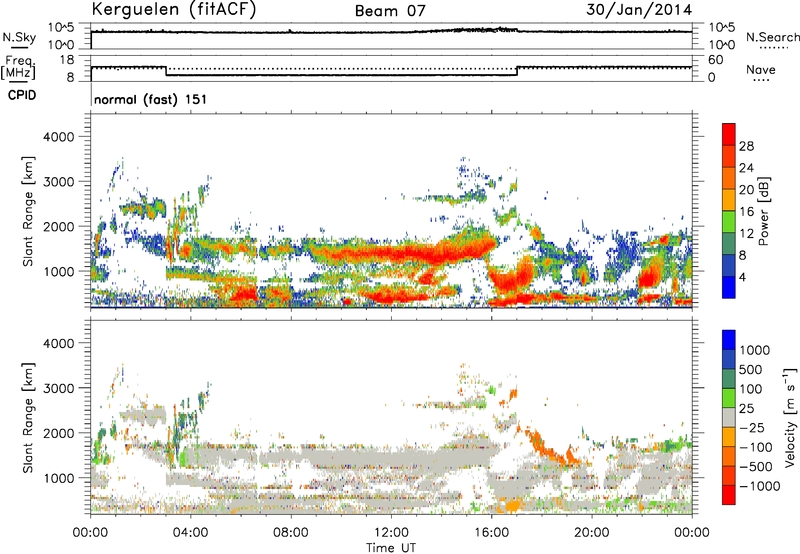Image resolution: width=800 pixels, height=554 pixels.
Task: Select the date text '30/Jan/2014'
Action: tap(639, 10)
